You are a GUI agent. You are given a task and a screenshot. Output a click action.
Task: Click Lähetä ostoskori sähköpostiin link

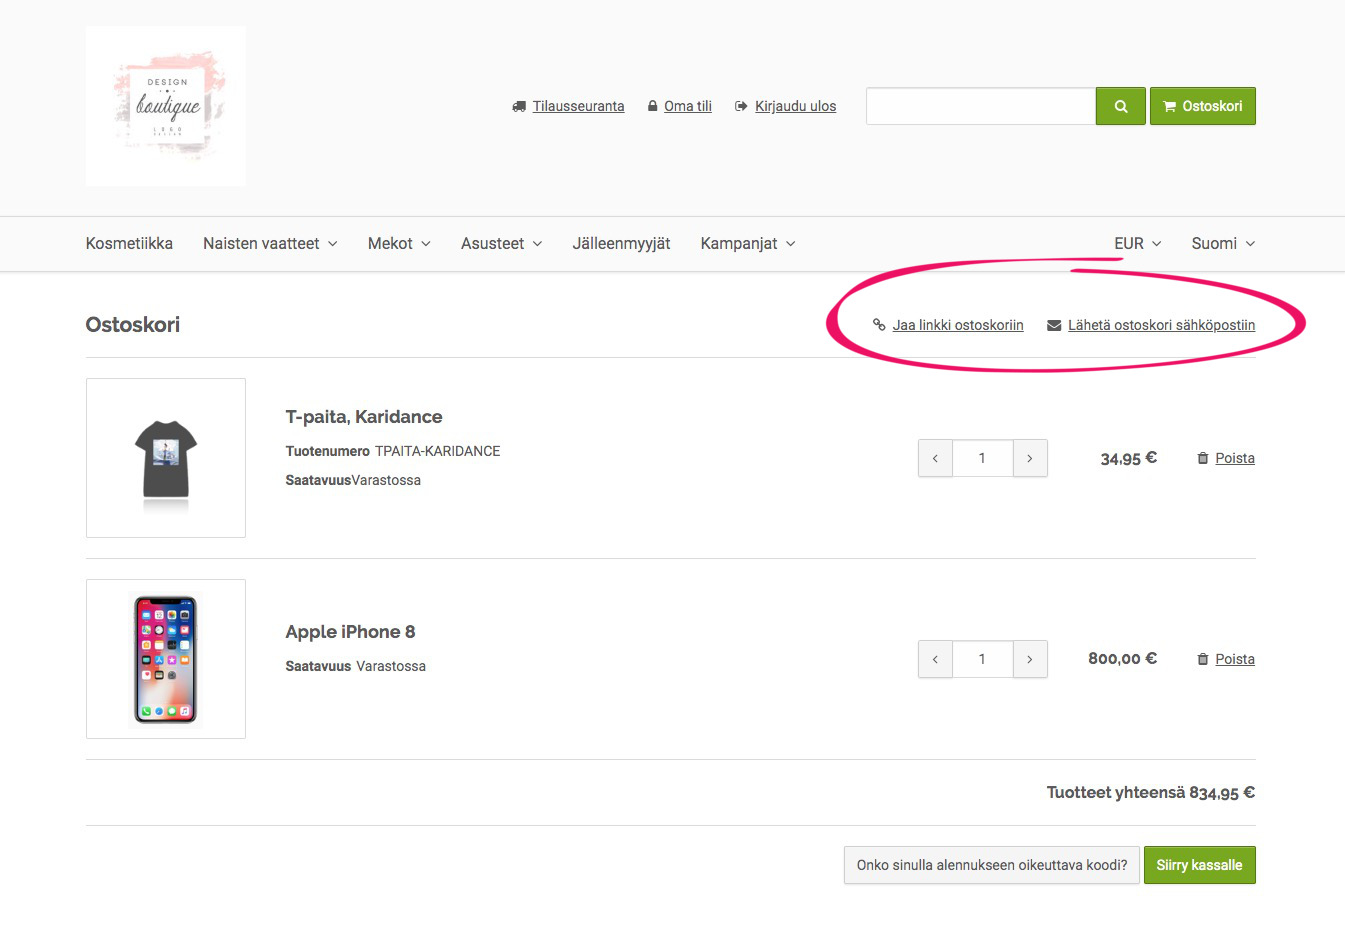click(x=1161, y=325)
